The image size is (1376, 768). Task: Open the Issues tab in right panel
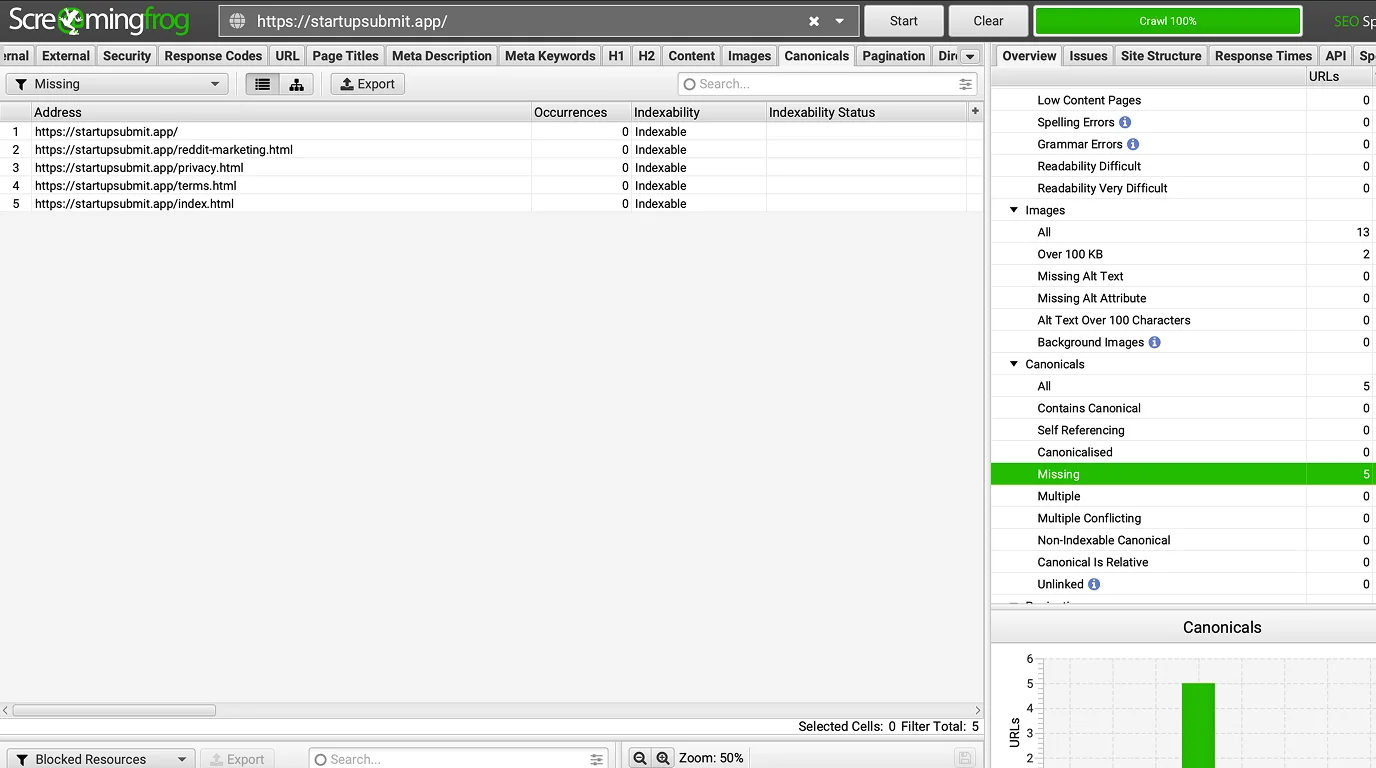pyautogui.click(x=1088, y=56)
